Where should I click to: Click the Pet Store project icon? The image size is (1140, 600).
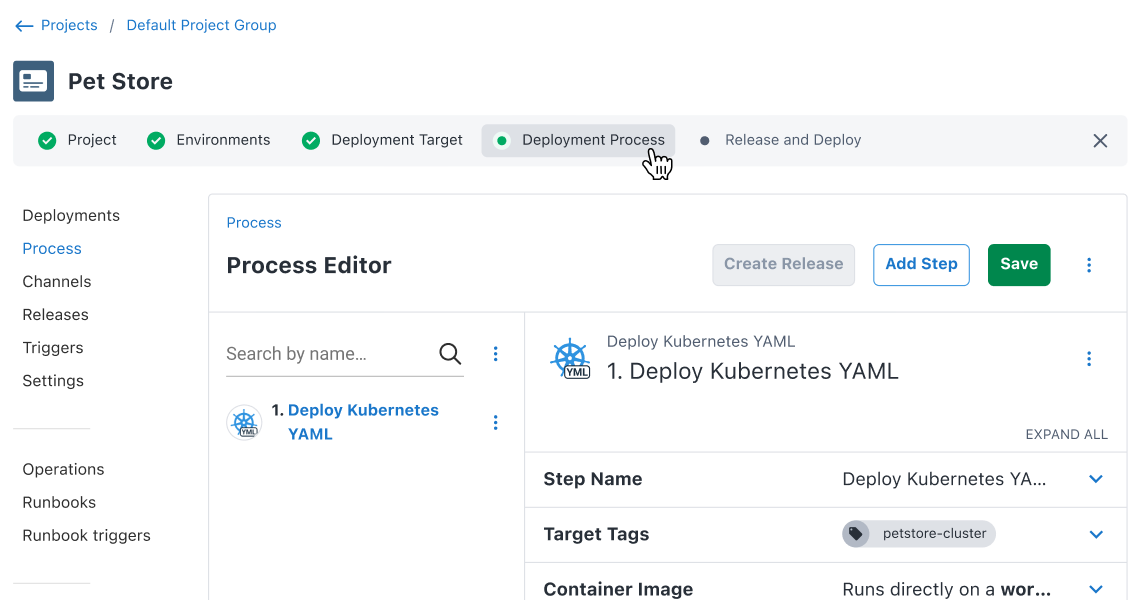click(33, 81)
